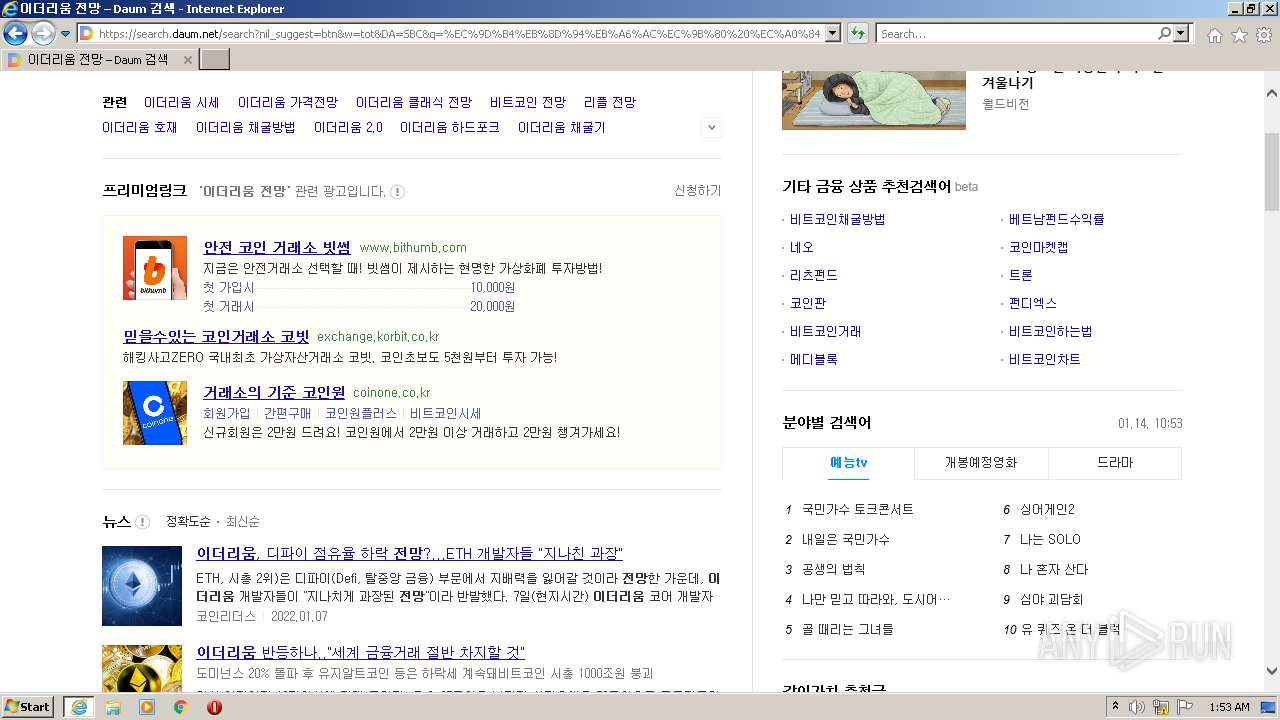Select the 이더리움 전망 – Daum 검색 tab

tap(98, 60)
